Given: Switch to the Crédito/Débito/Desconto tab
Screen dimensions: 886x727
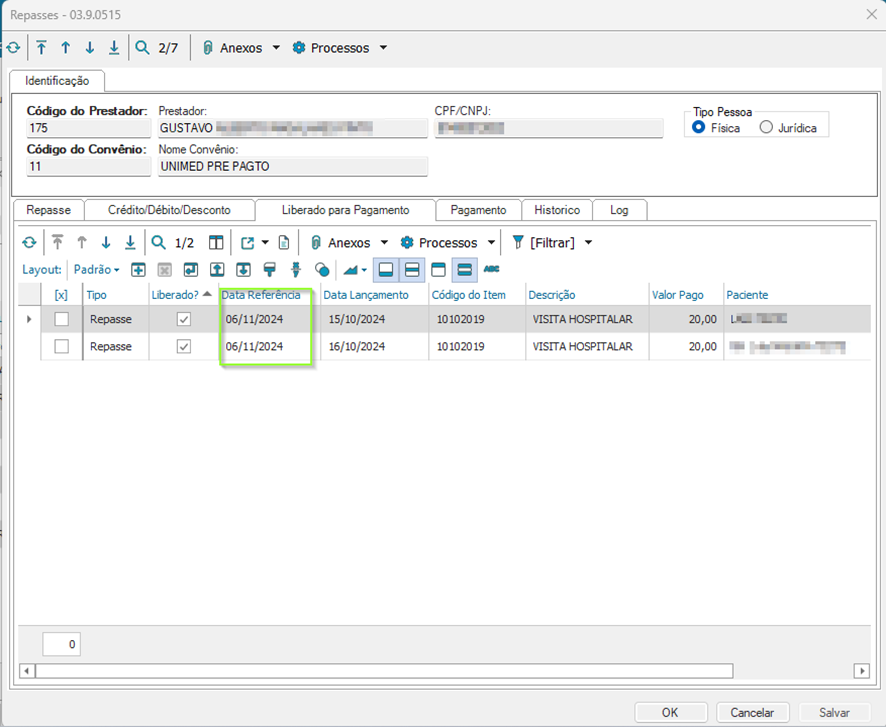Looking at the screenshot, I should 169,210.
